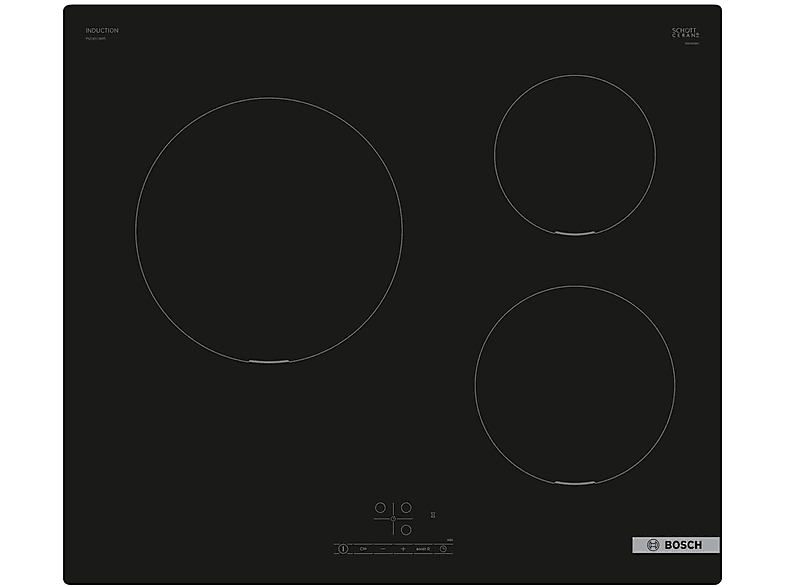Click the Schott Ceran logo
The image size is (786, 587).
[x=683, y=33]
